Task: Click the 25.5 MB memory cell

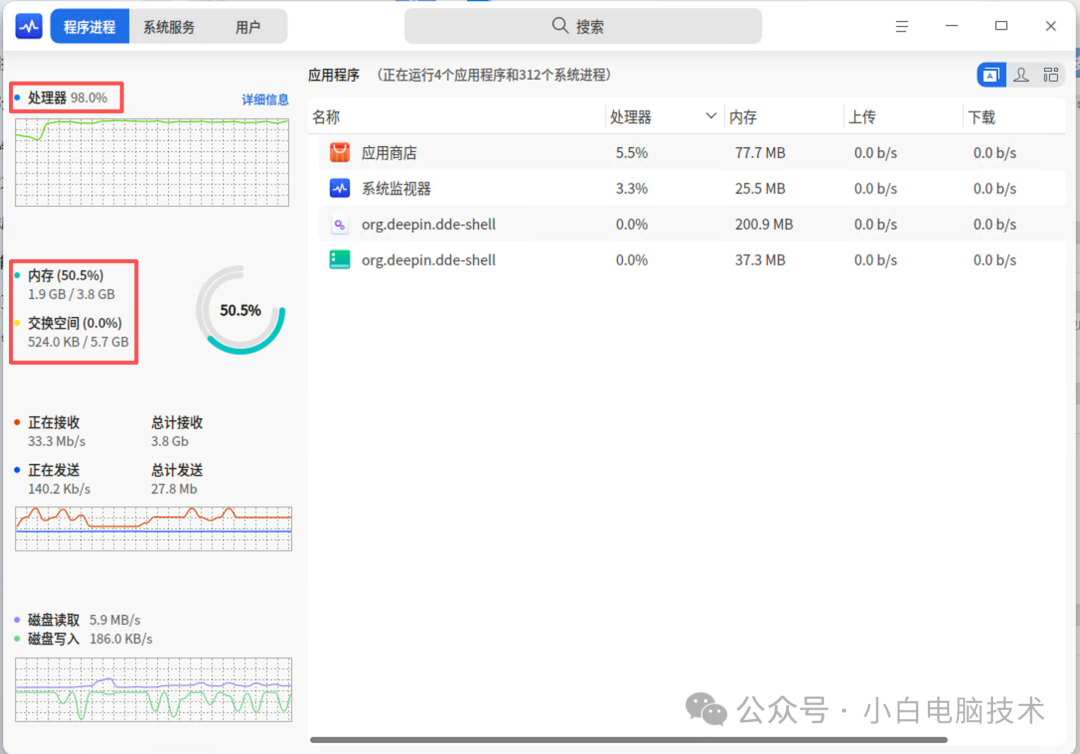Action: pos(760,189)
